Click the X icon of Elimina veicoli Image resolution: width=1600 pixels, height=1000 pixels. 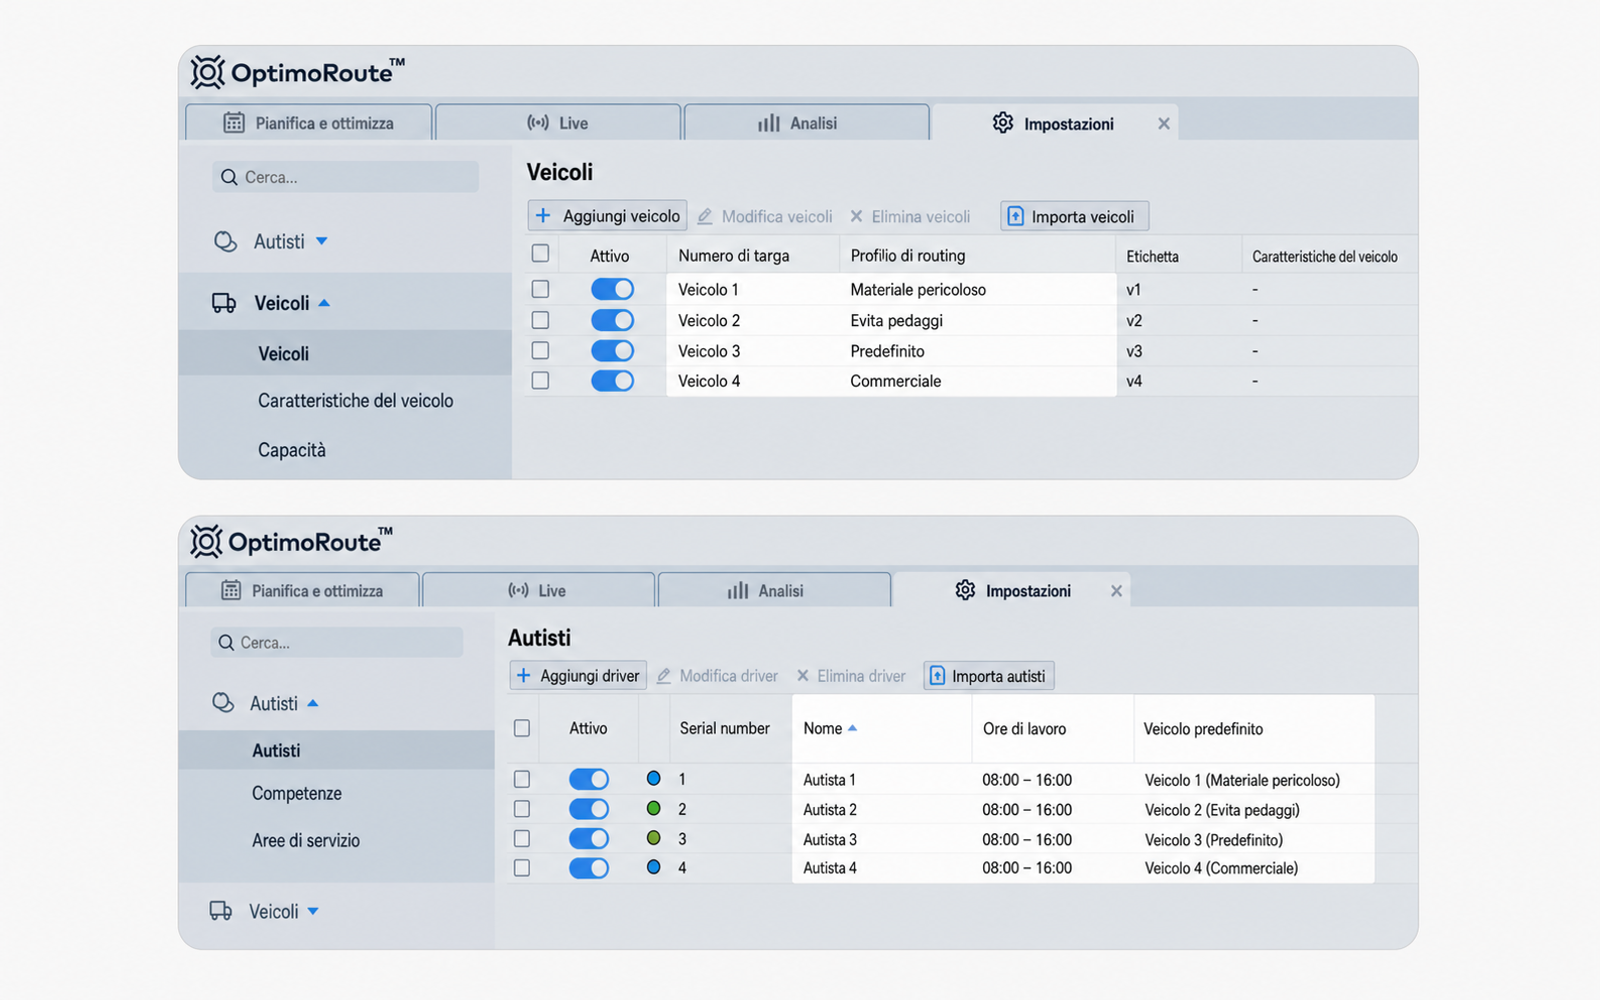(x=856, y=216)
